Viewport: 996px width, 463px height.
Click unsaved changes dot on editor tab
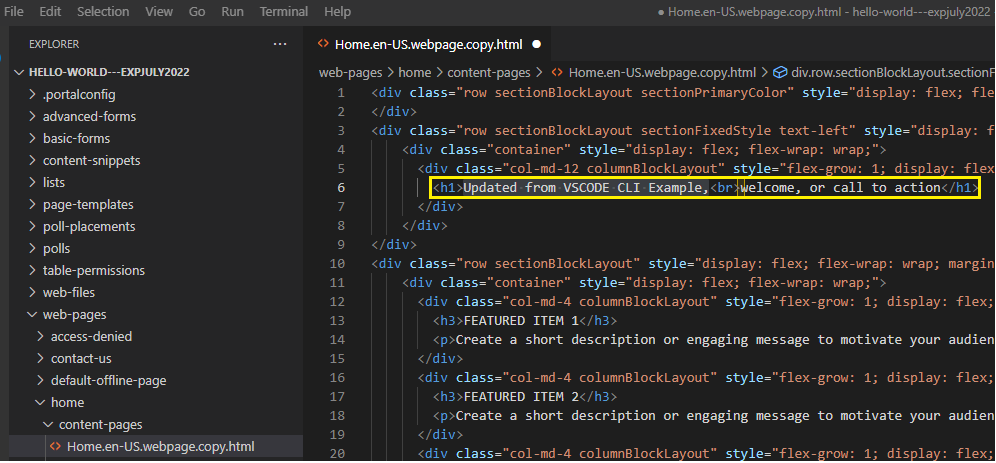coord(536,45)
